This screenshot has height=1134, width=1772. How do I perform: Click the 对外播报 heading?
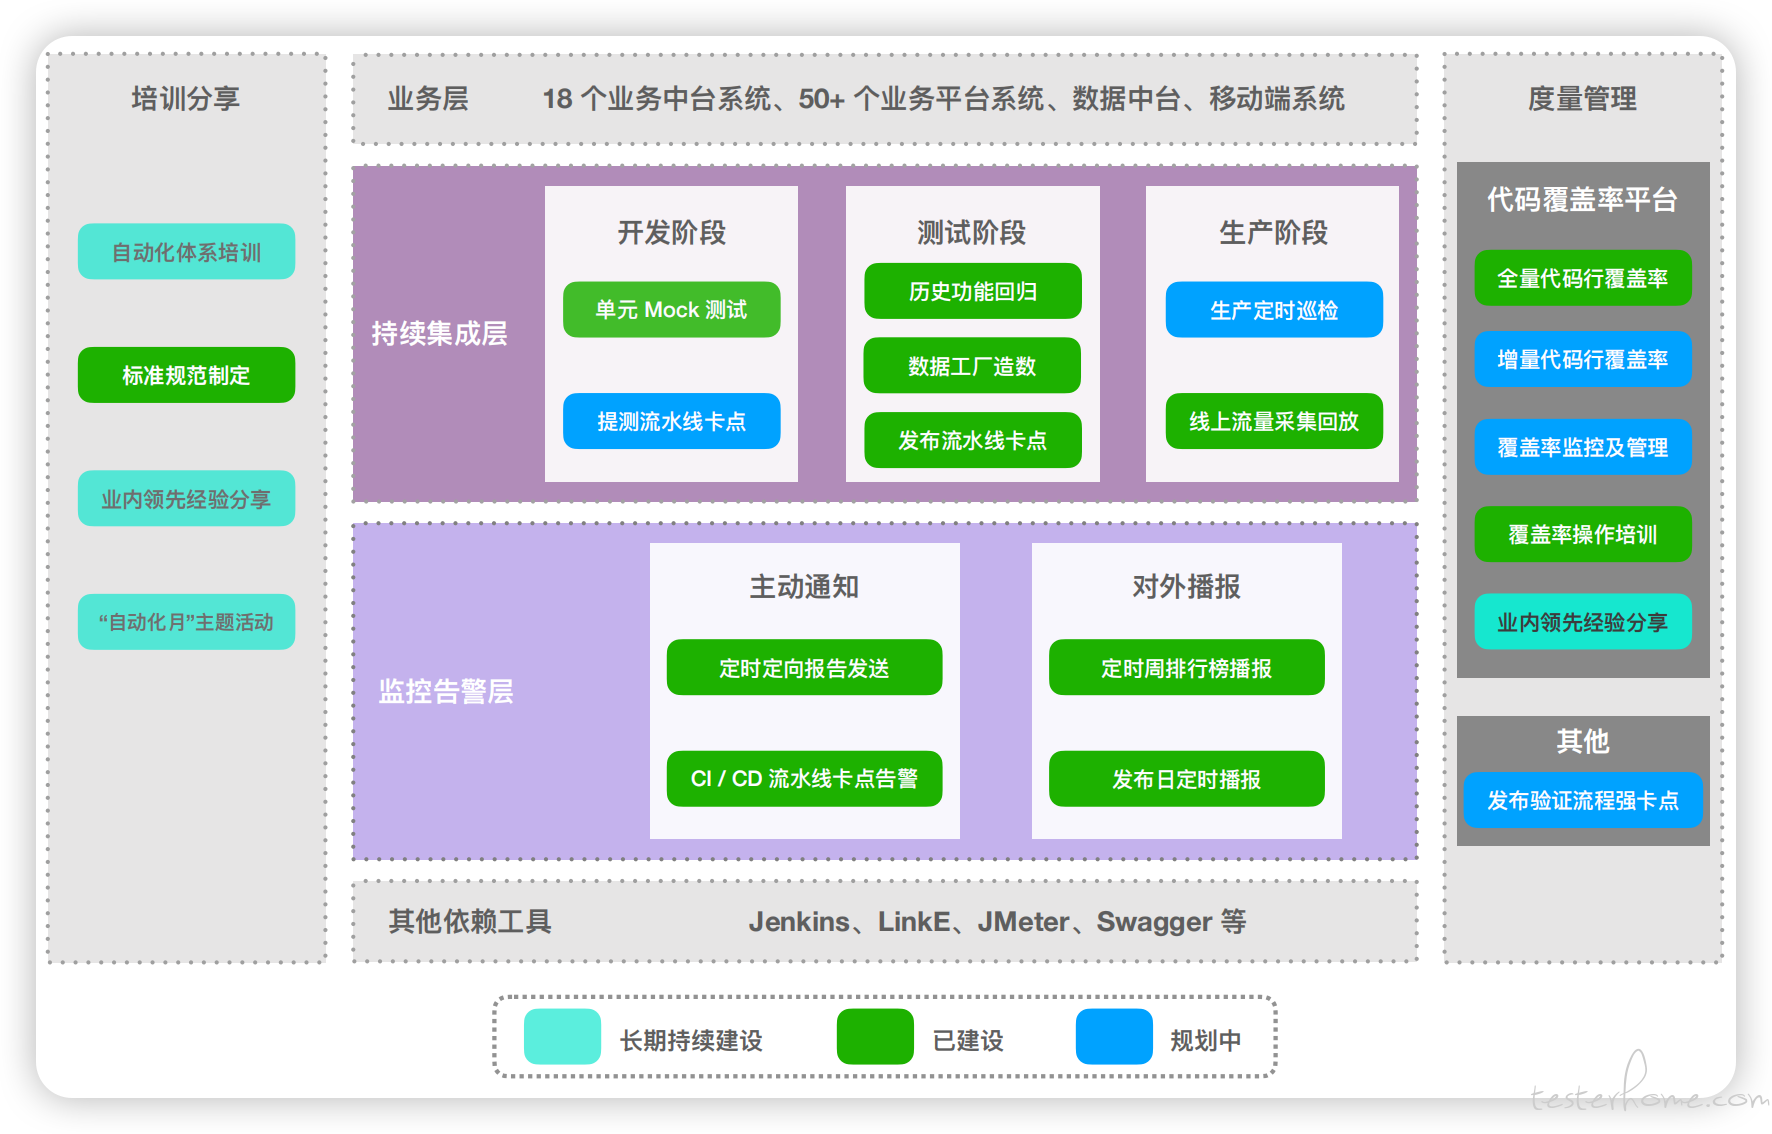click(1186, 586)
